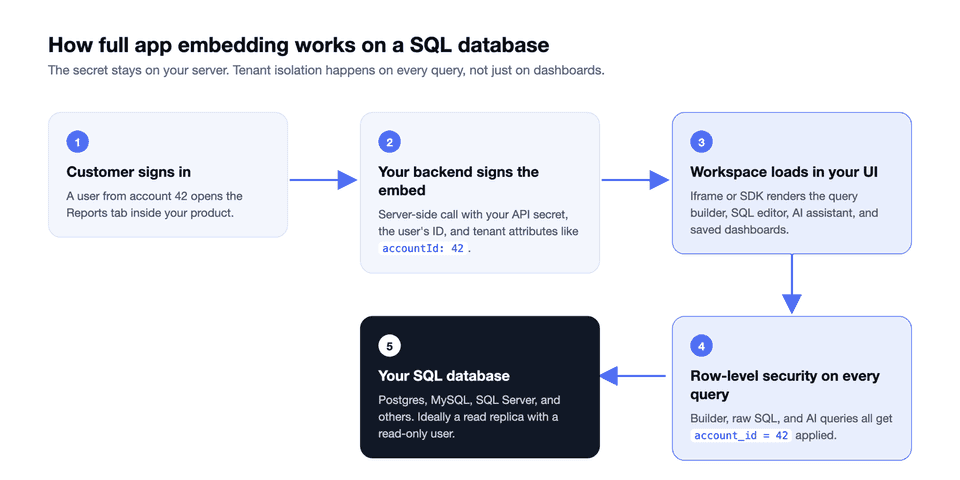The width and height of the screenshot is (960, 480).
Task: Select the "Customer signs in" heading
Action: [129, 172]
